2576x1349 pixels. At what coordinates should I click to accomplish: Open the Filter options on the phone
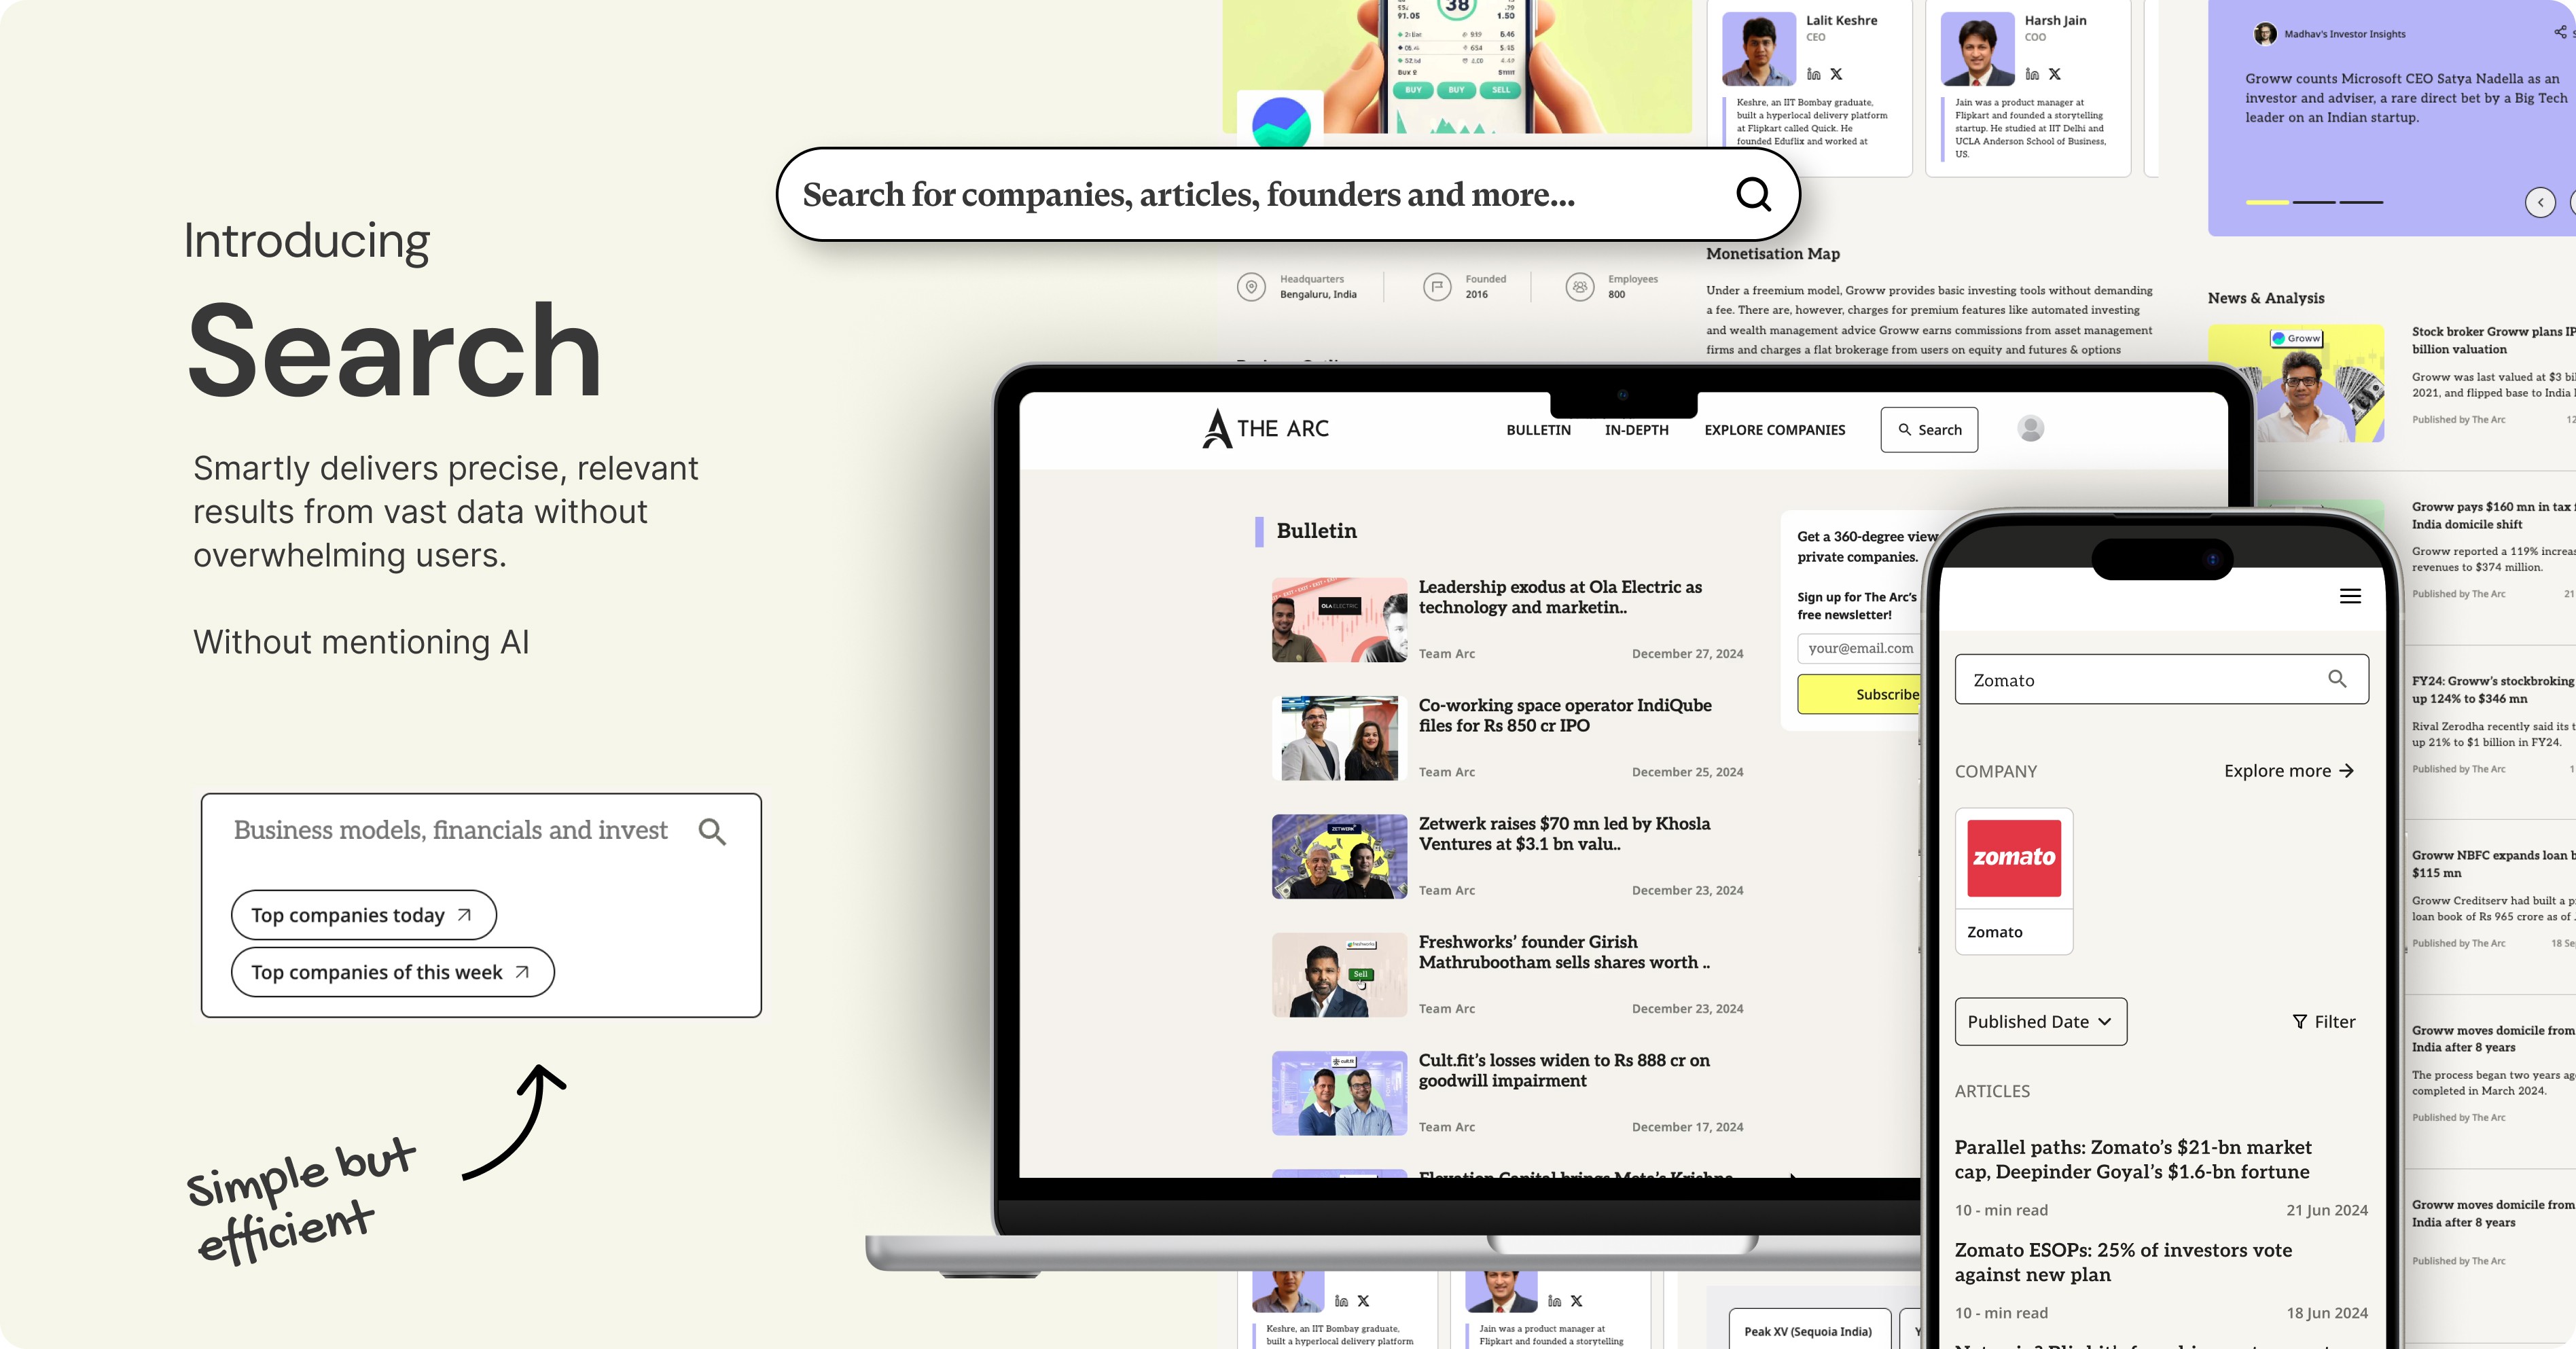point(2323,1021)
